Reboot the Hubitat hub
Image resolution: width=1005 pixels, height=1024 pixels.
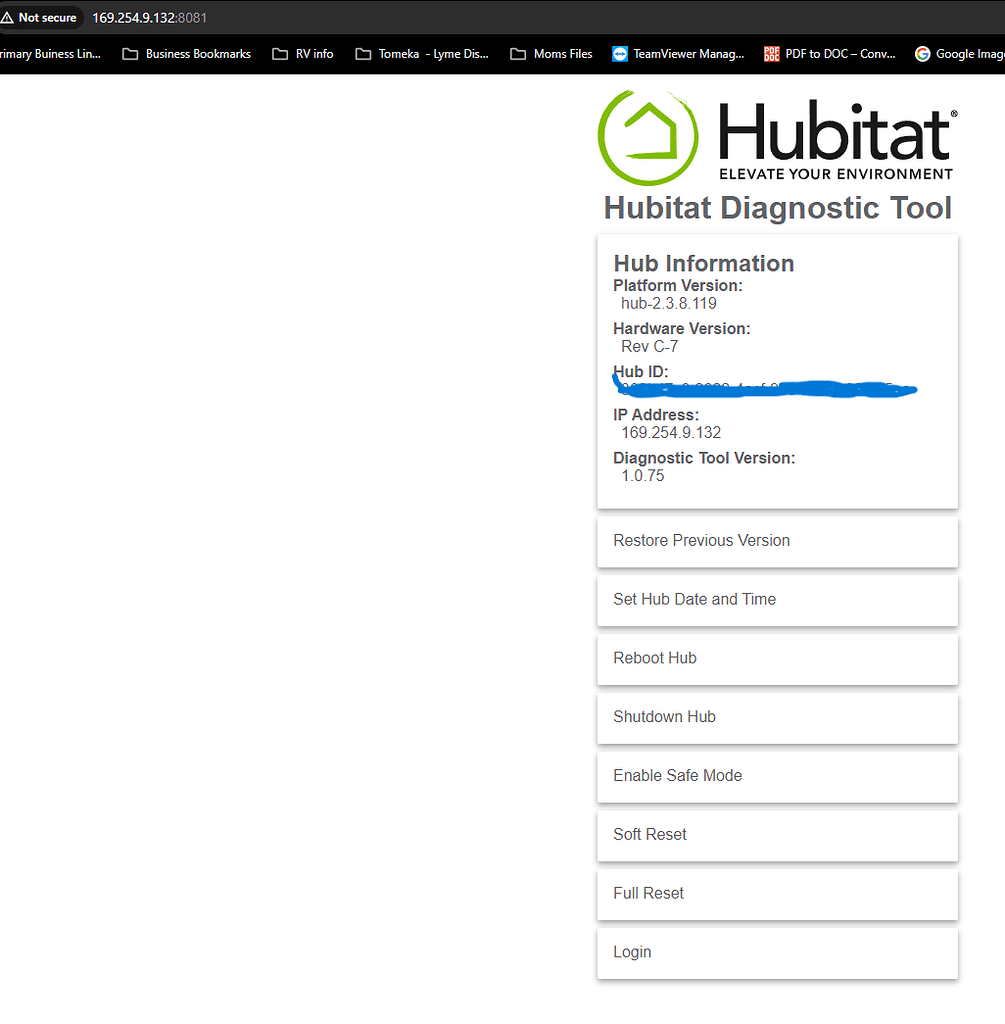pos(777,658)
